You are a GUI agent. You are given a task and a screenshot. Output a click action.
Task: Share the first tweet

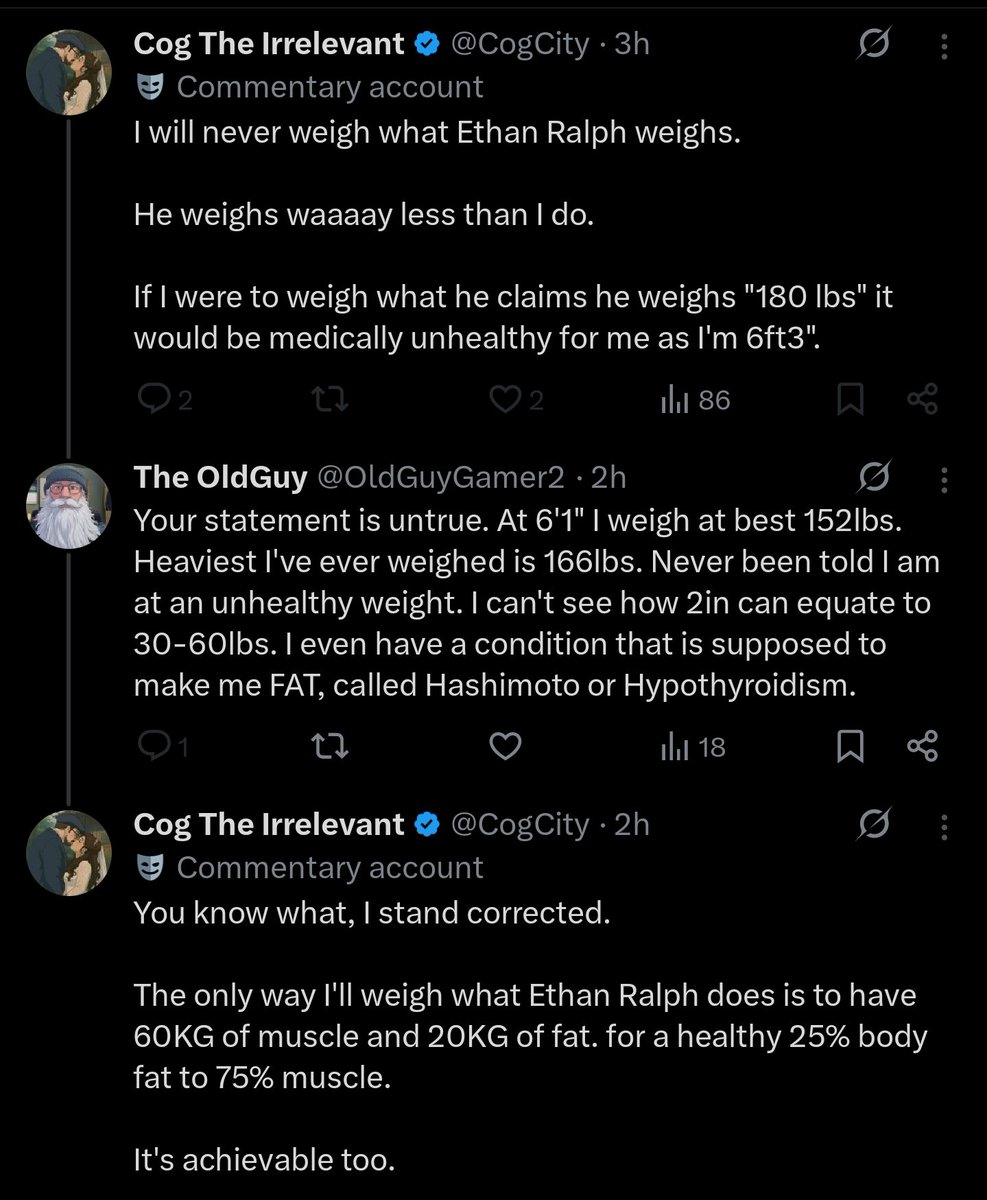(922, 400)
